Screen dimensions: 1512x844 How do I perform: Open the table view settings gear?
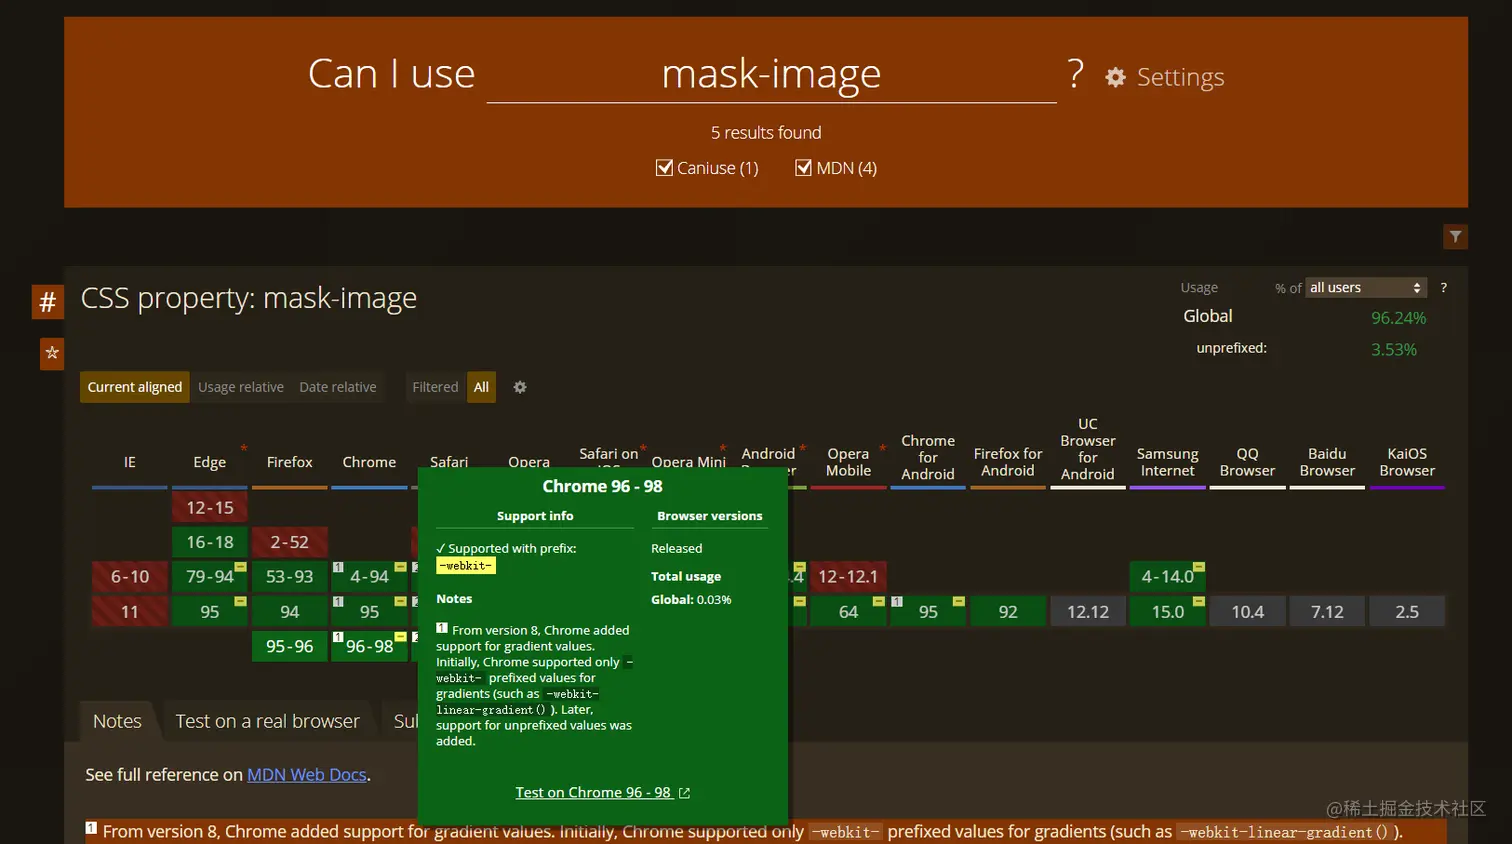(520, 387)
